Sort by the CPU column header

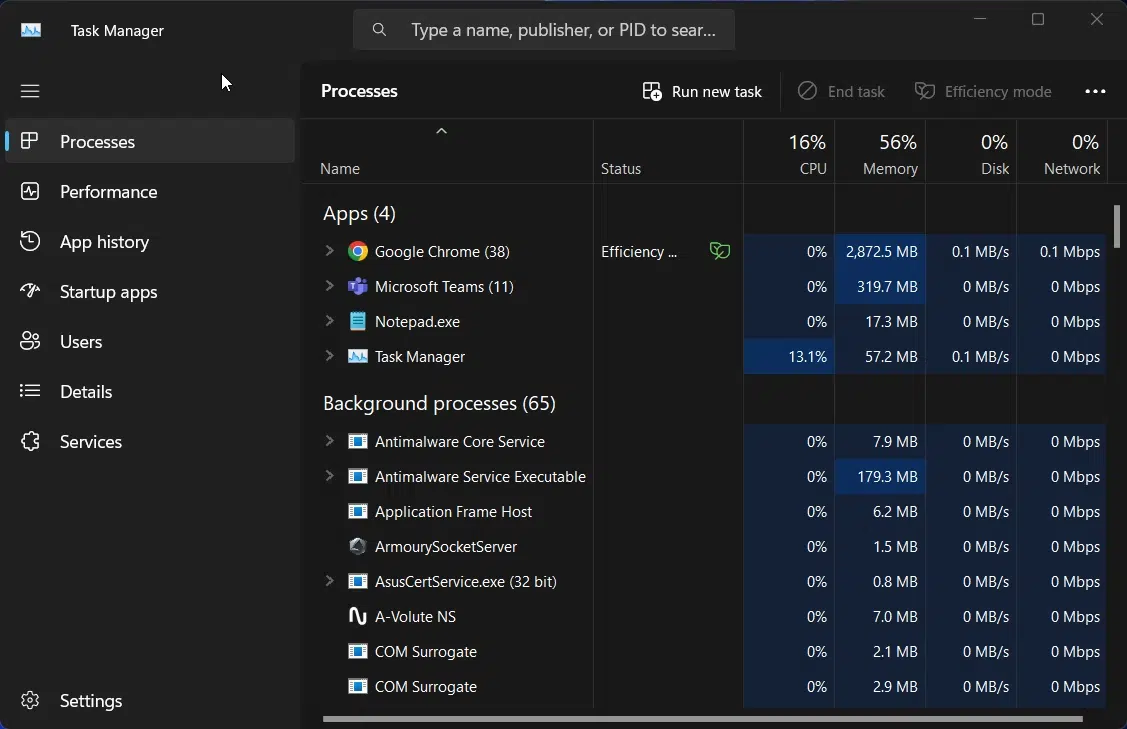click(x=789, y=152)
